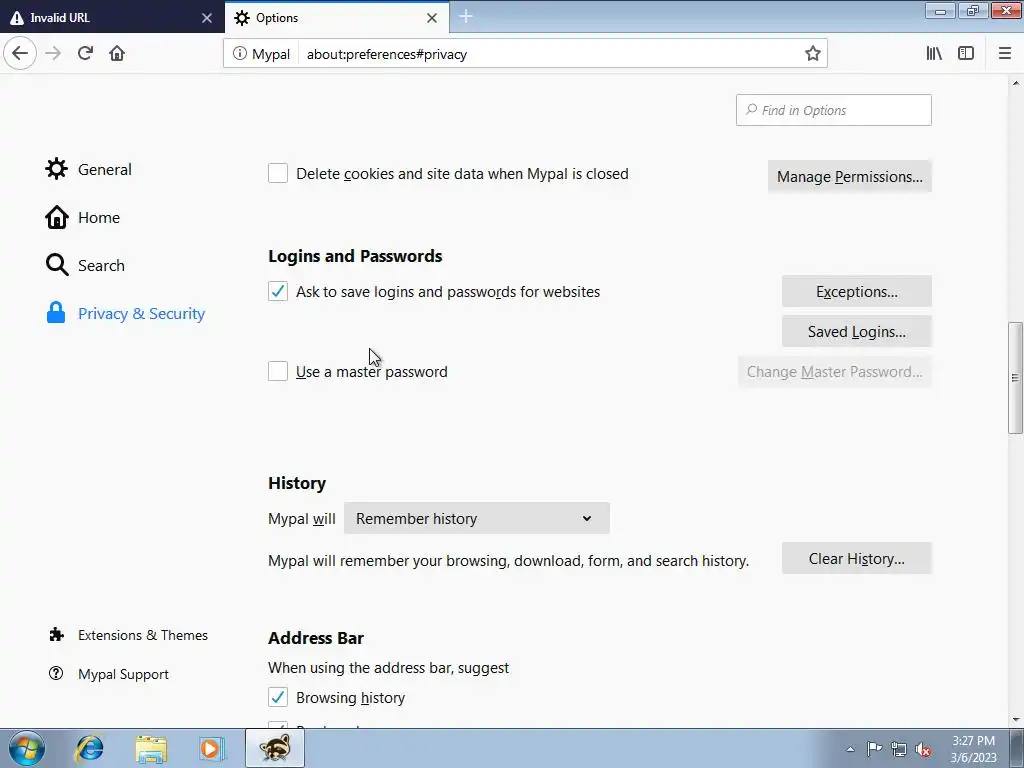Click the Logins and Passwords heading
This screenshot has height=768, width=1024.
(x=355, y=256)
